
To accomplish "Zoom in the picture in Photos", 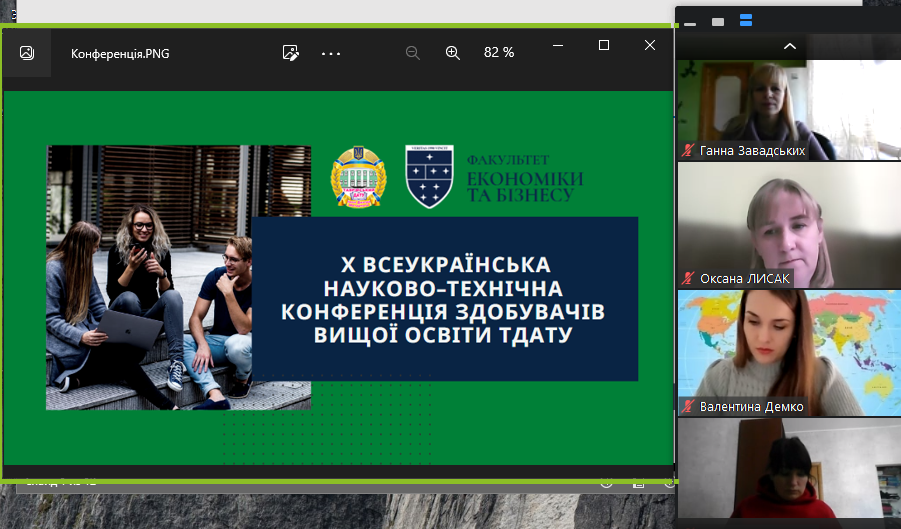I will click(453, 53).
